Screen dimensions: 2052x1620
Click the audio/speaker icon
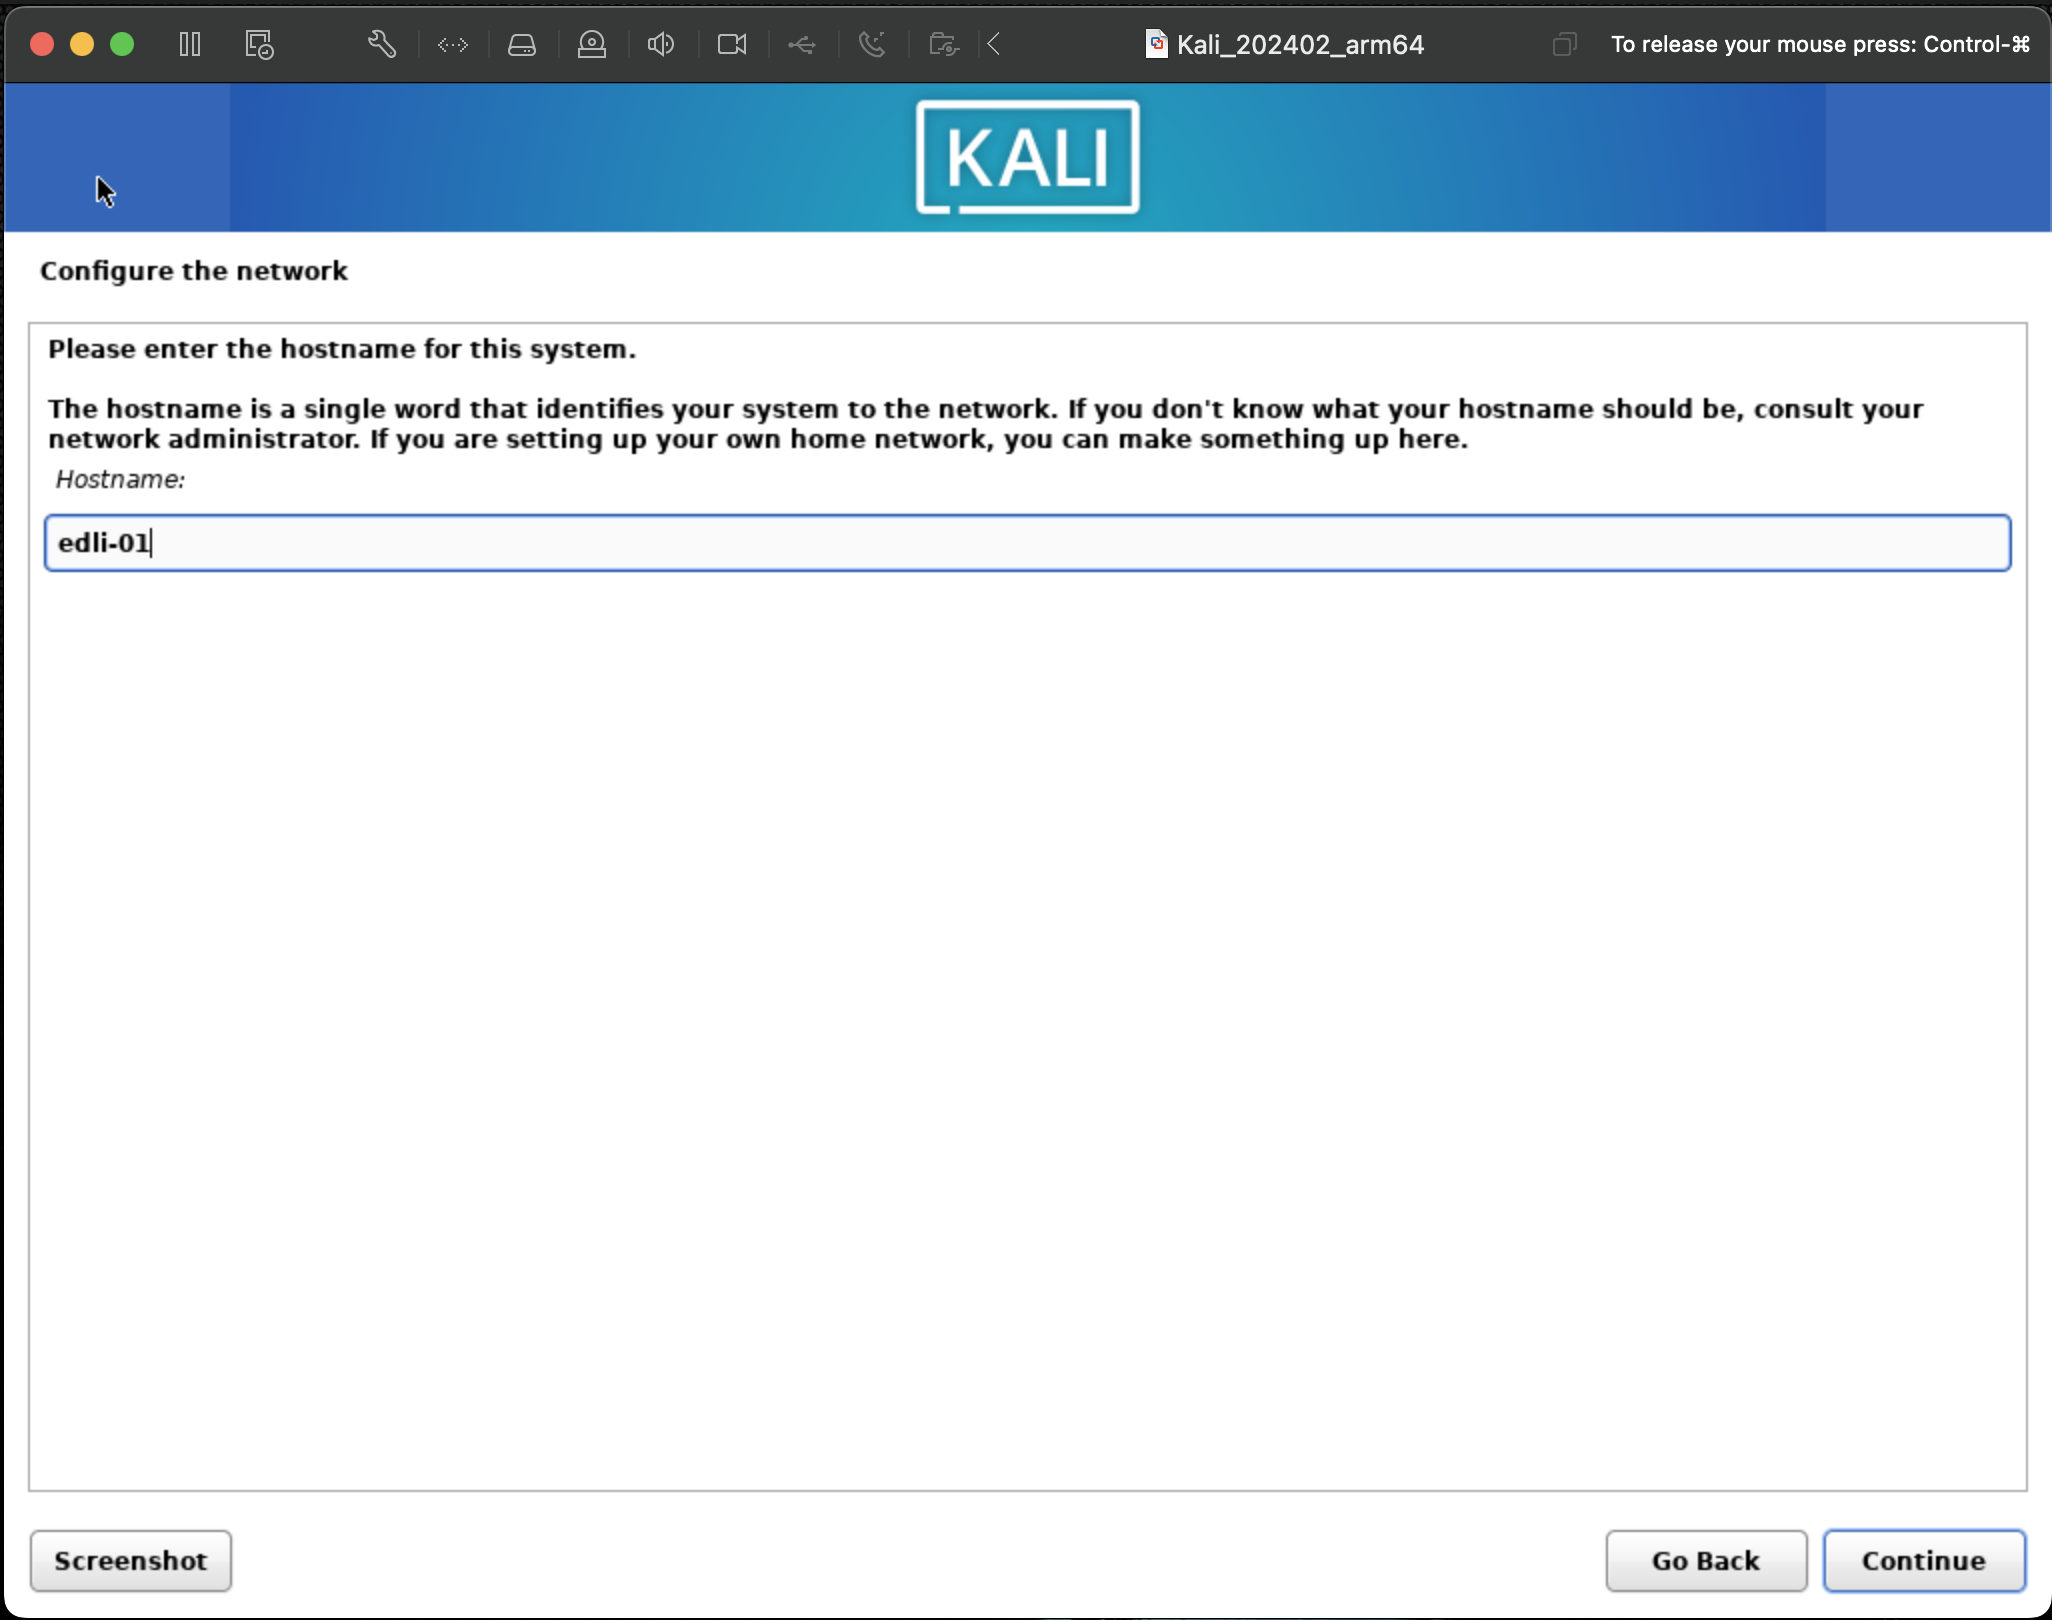coord(661,45)
